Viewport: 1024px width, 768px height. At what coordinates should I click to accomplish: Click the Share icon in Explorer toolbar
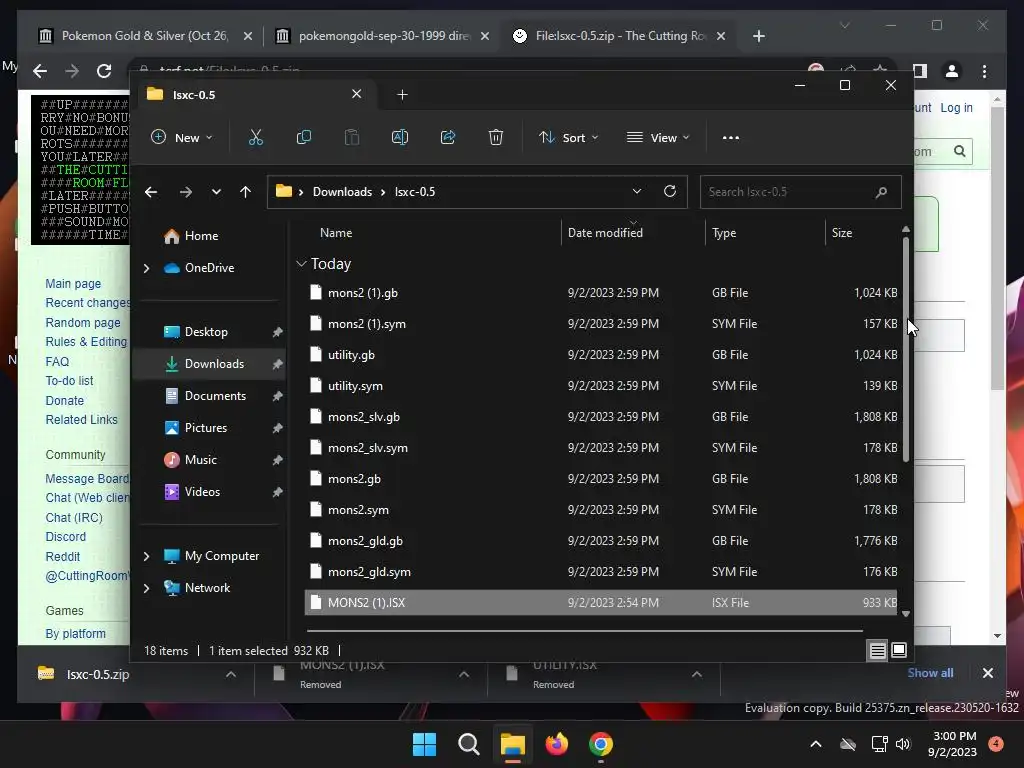click(x=448, y=137)
